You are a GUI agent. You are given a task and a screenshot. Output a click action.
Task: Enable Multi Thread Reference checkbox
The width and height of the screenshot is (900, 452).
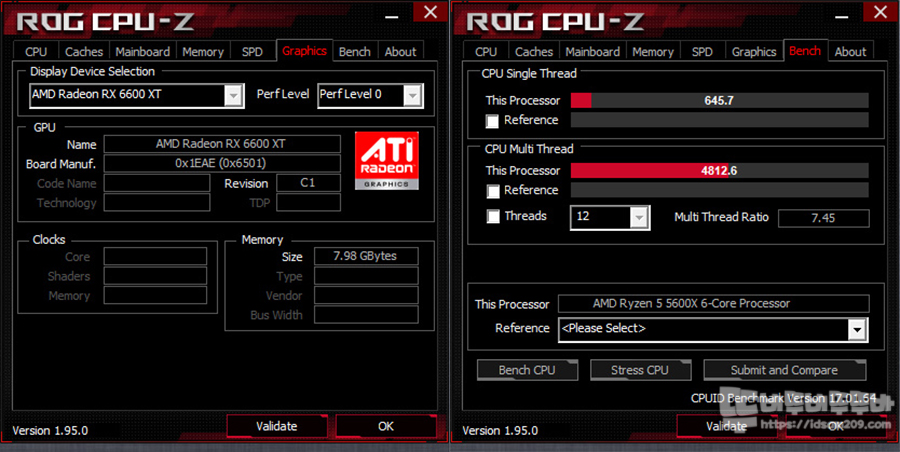point(492,191)
